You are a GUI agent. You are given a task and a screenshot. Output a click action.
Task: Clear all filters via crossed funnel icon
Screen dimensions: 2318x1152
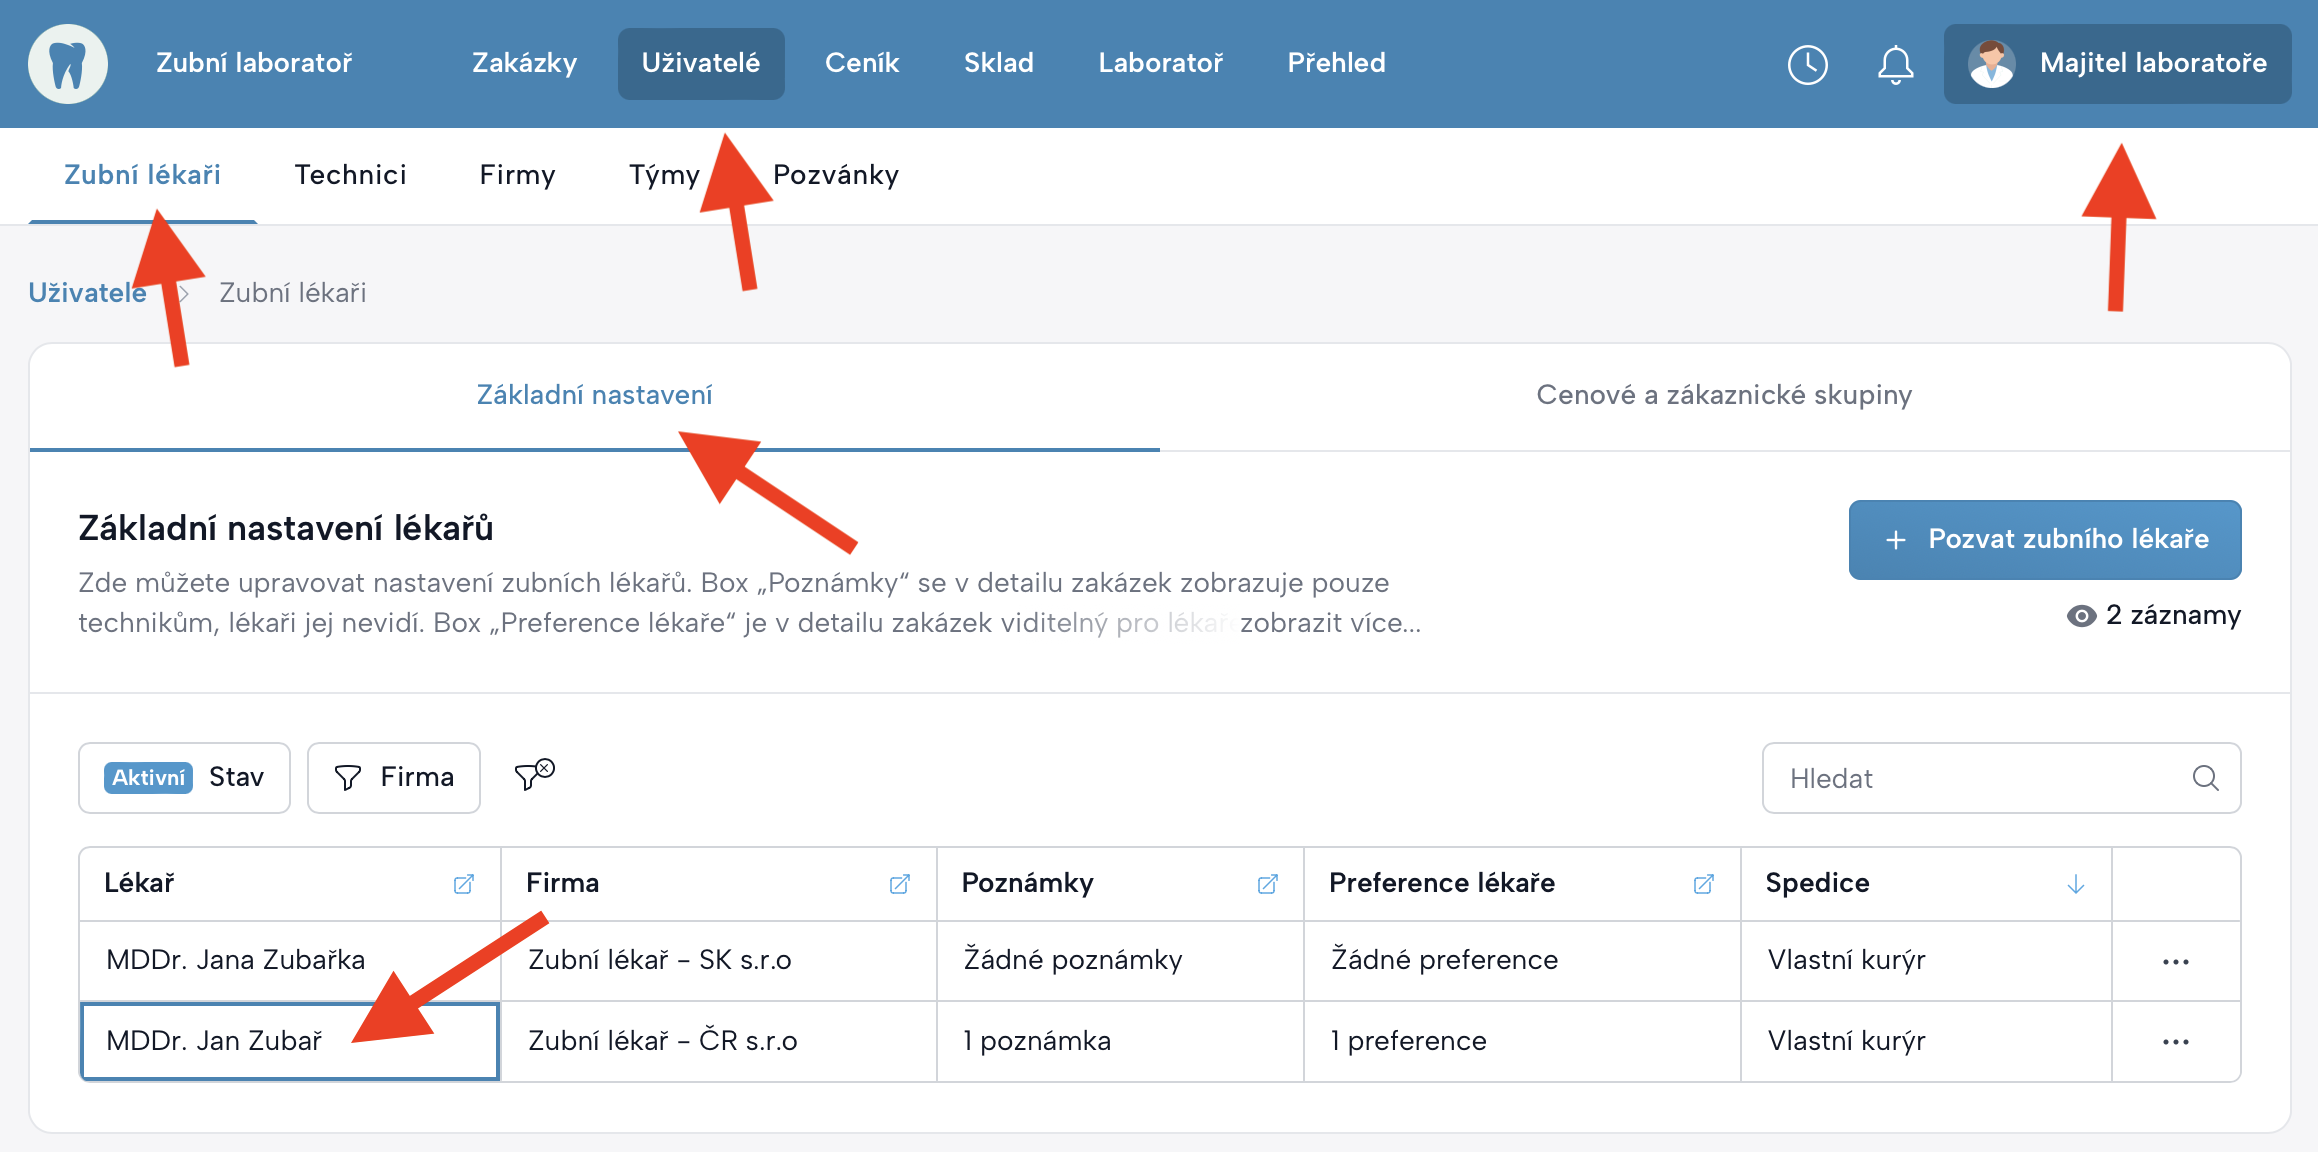pos(534,775)
